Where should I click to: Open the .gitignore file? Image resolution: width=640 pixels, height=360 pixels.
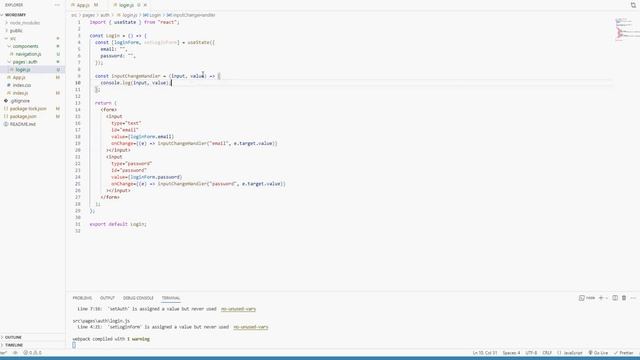point(20,100)
